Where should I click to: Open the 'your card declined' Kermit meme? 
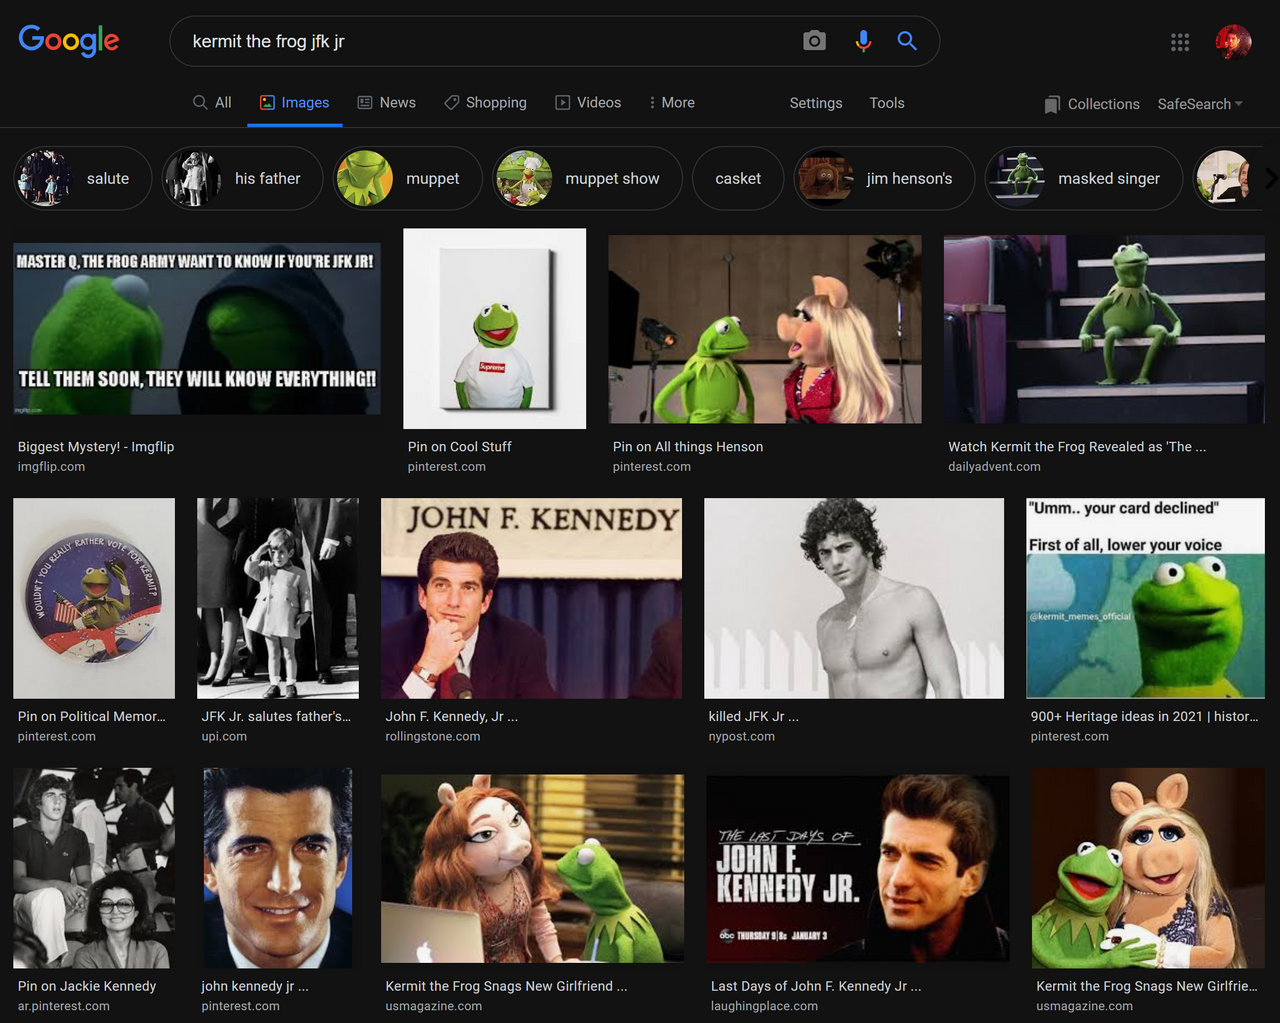(x=1146, y=598)
